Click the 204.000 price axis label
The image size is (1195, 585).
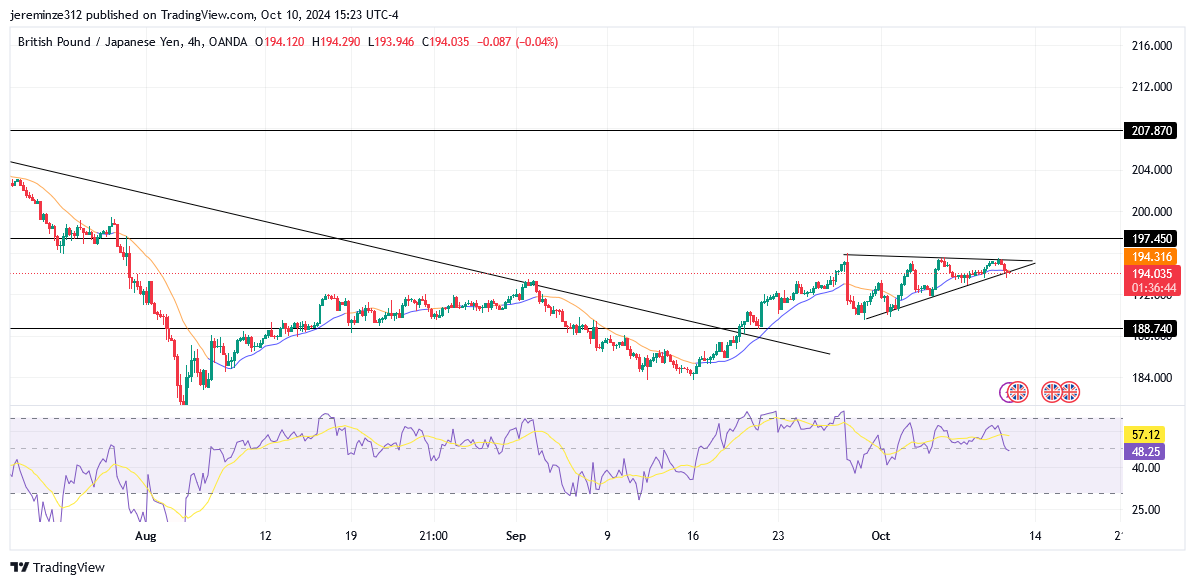1152,170
